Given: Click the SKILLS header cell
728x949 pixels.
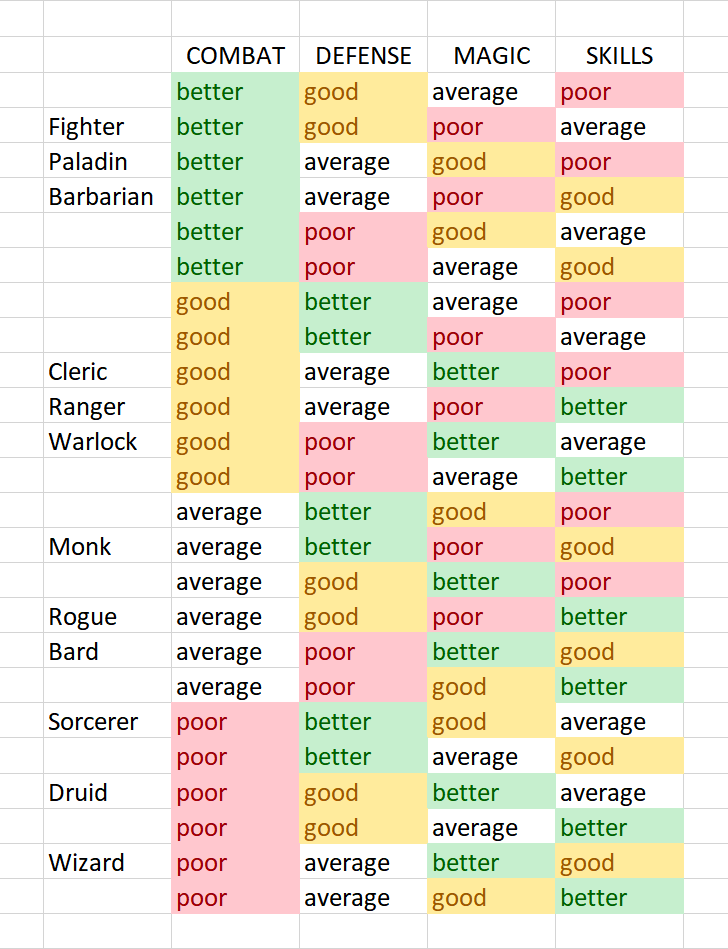Looking at the screenshot, I should tap(619, 56).
